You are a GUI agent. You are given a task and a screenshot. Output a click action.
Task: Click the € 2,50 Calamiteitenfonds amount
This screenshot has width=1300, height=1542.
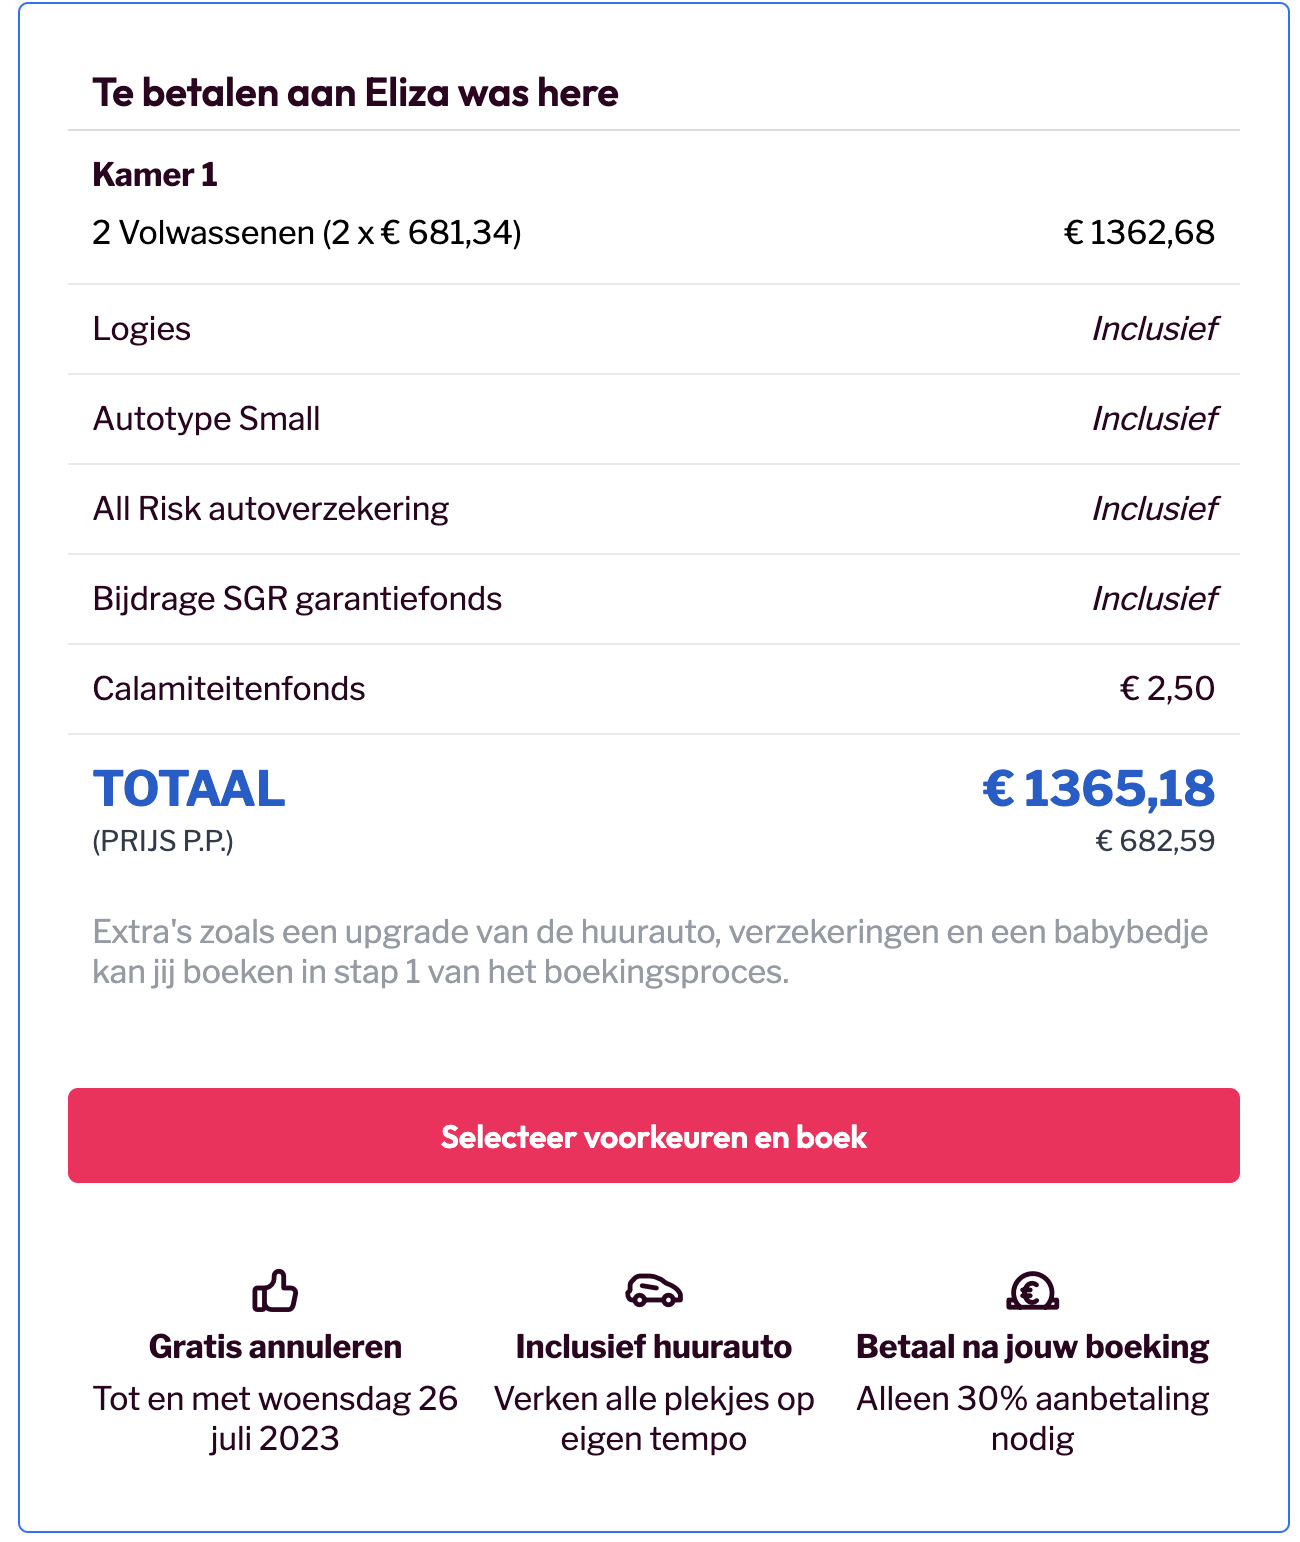point(1166,689)
